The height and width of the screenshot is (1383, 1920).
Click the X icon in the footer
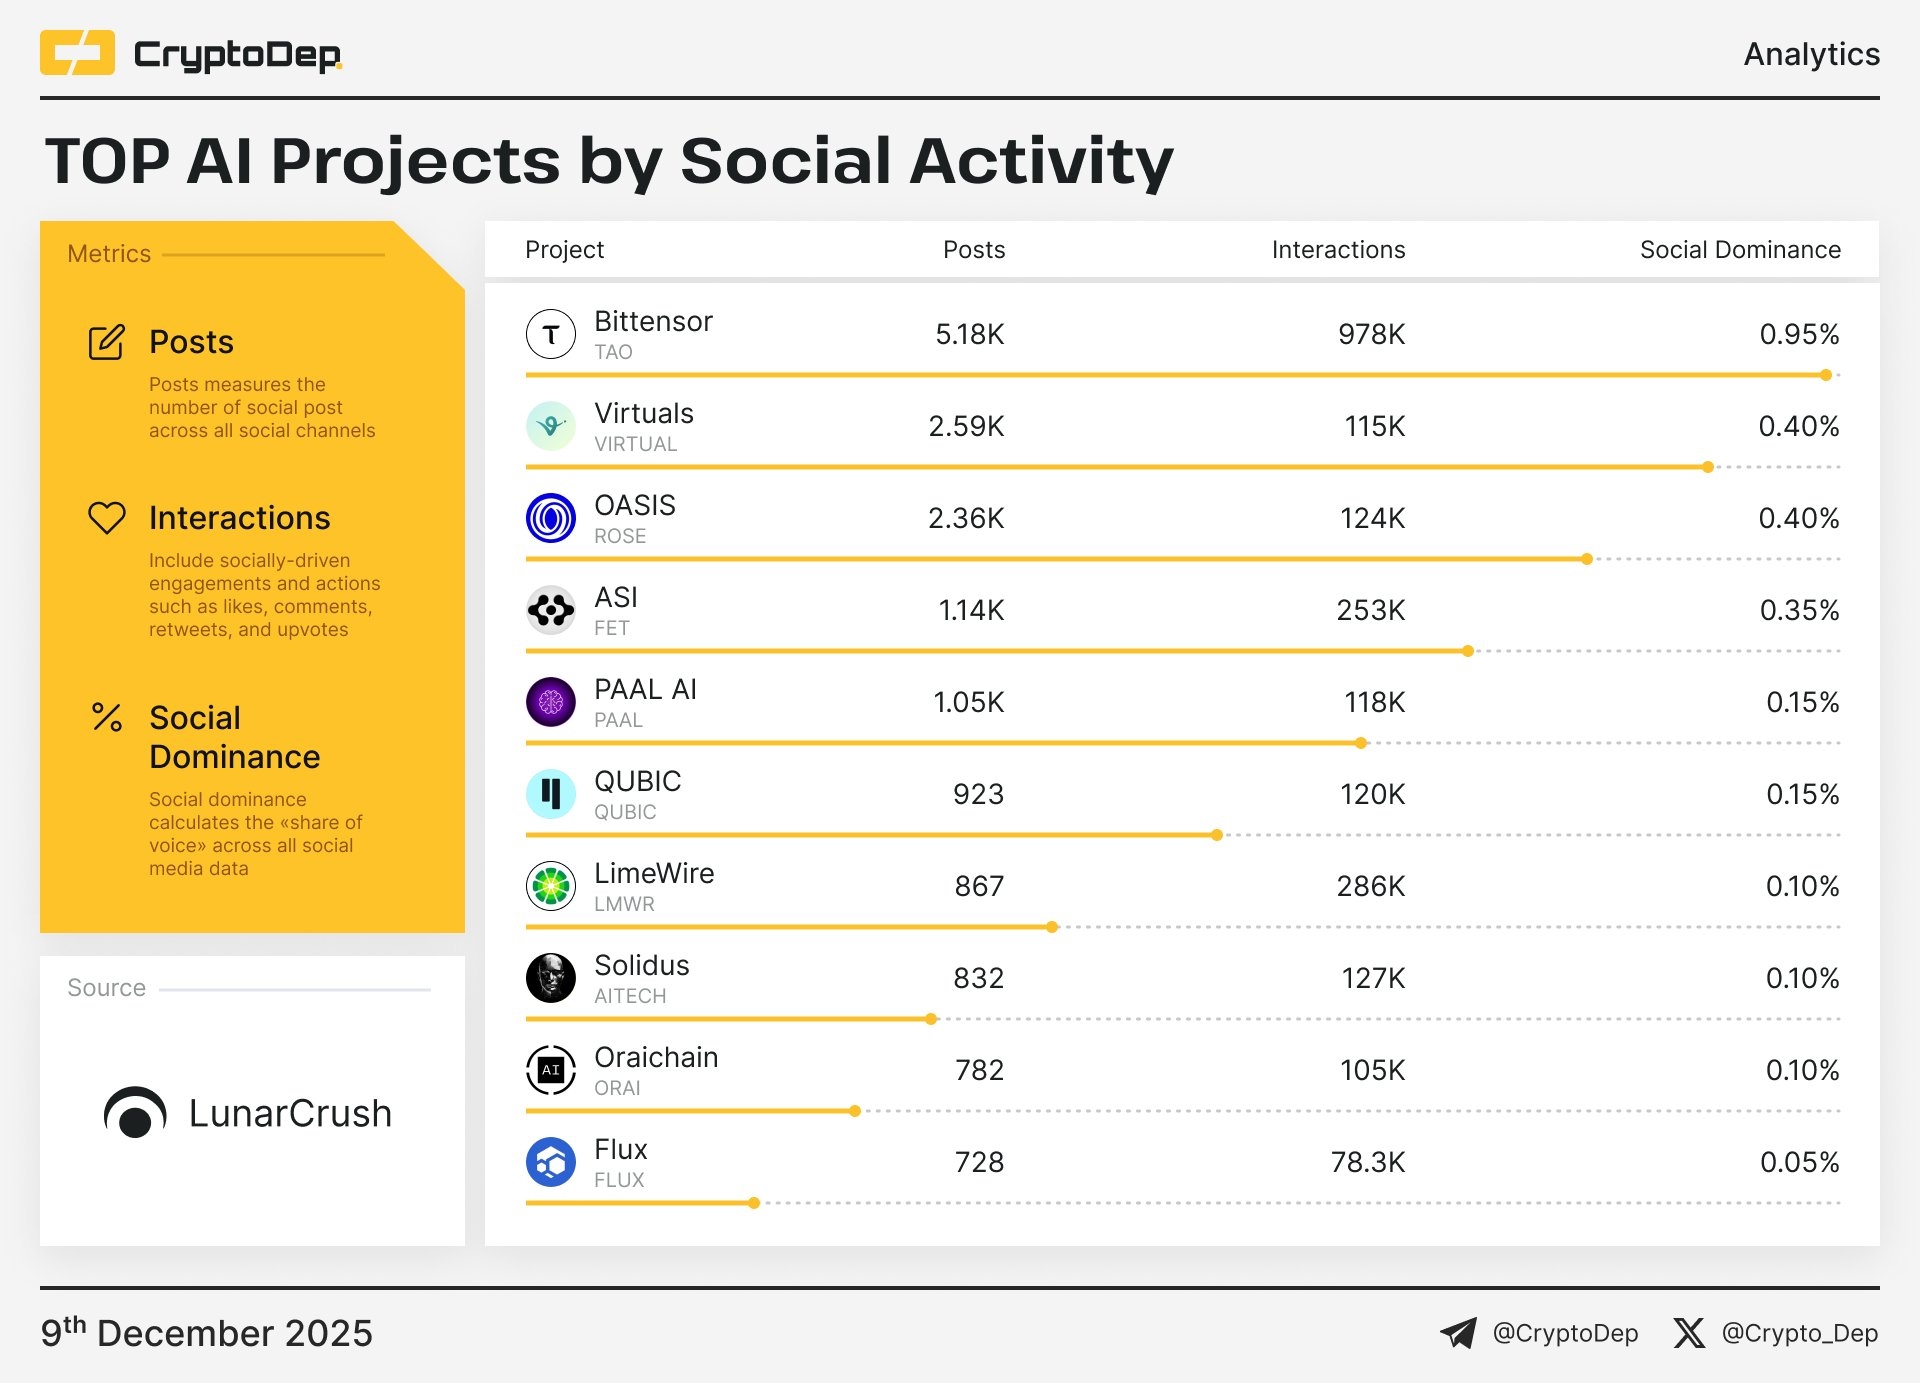point(1689,1333)
